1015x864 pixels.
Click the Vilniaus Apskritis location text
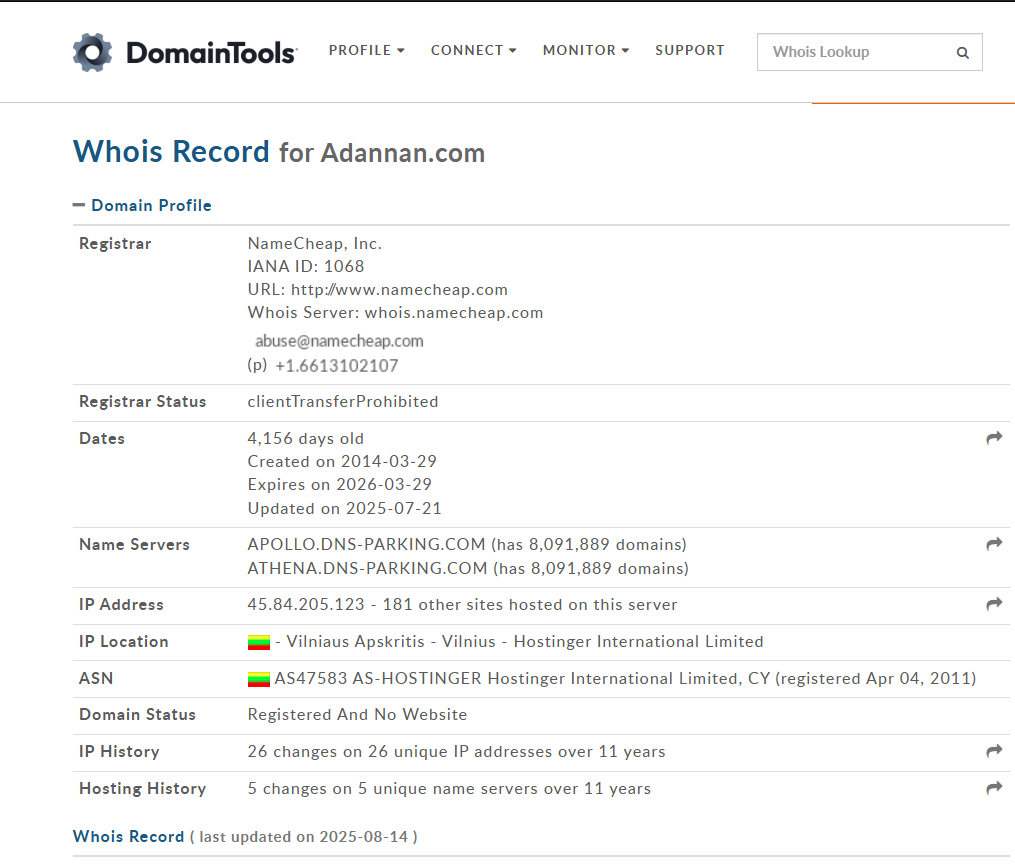355,641
